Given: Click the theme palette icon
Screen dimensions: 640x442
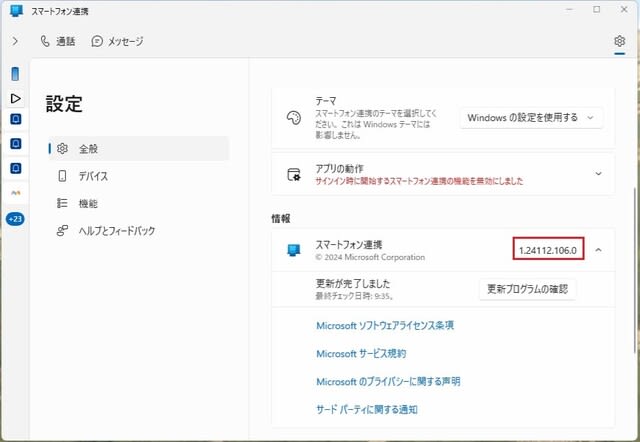Looking at the screenshot, I should pos(294,118).
